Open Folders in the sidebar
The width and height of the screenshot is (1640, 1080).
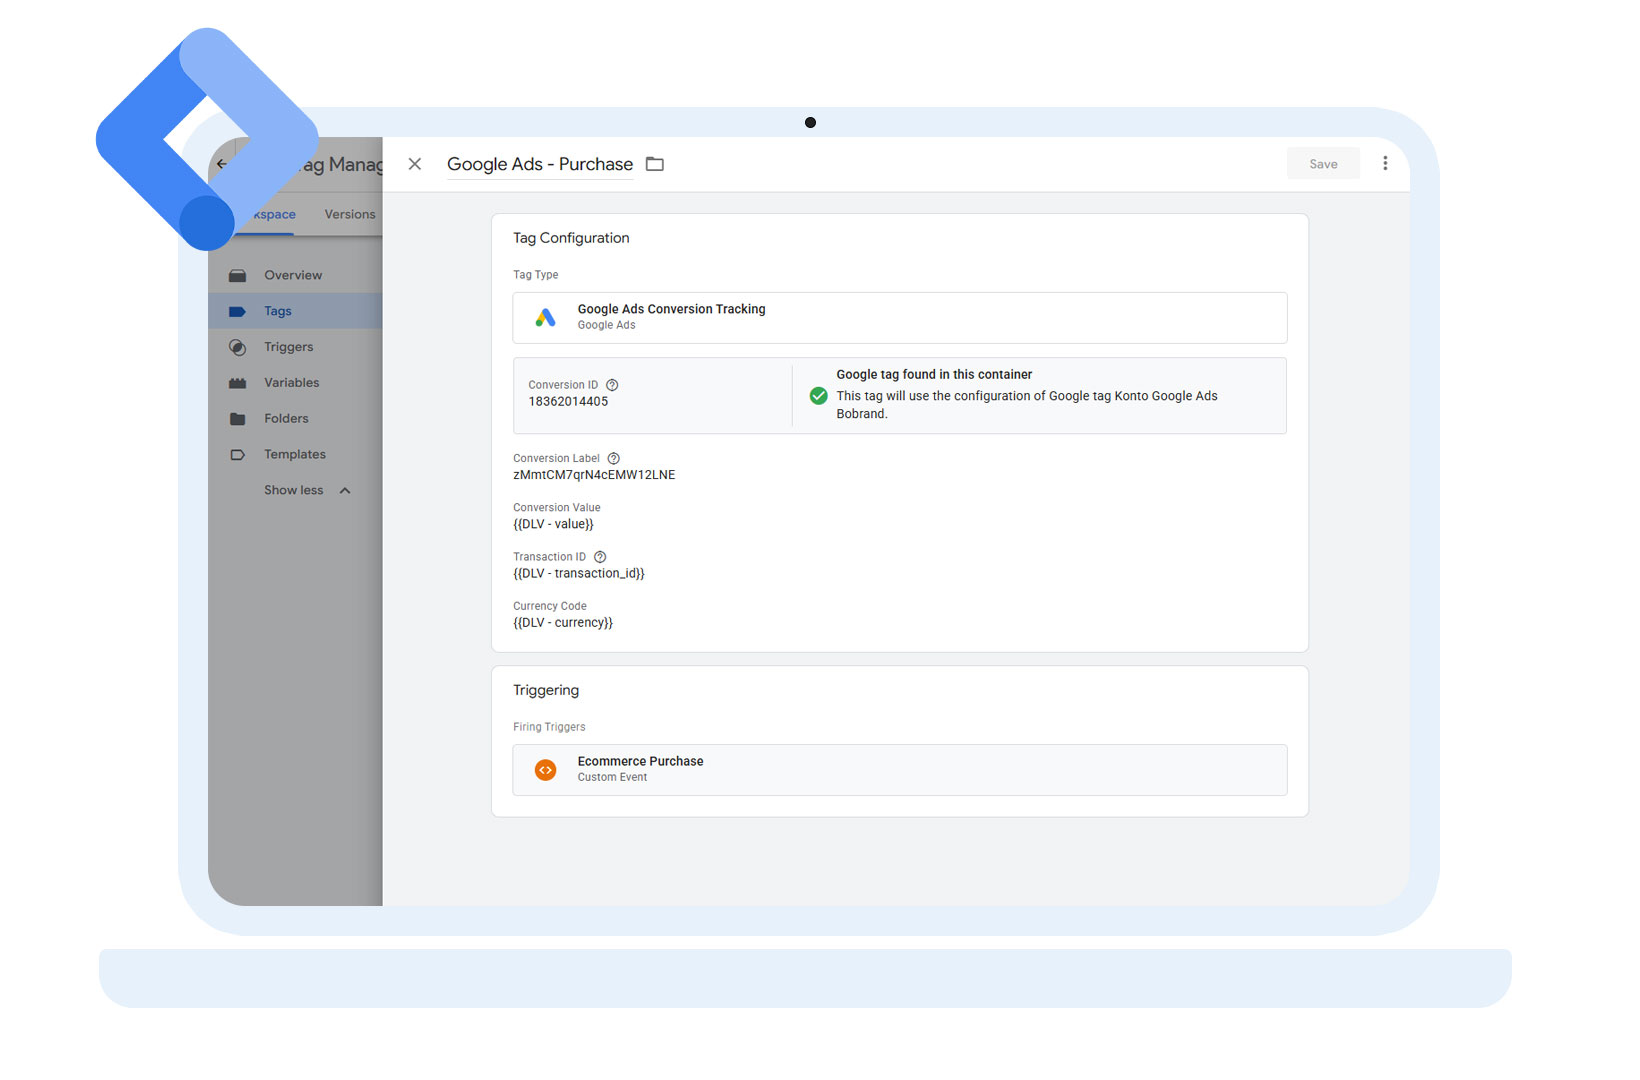(286, 419)
